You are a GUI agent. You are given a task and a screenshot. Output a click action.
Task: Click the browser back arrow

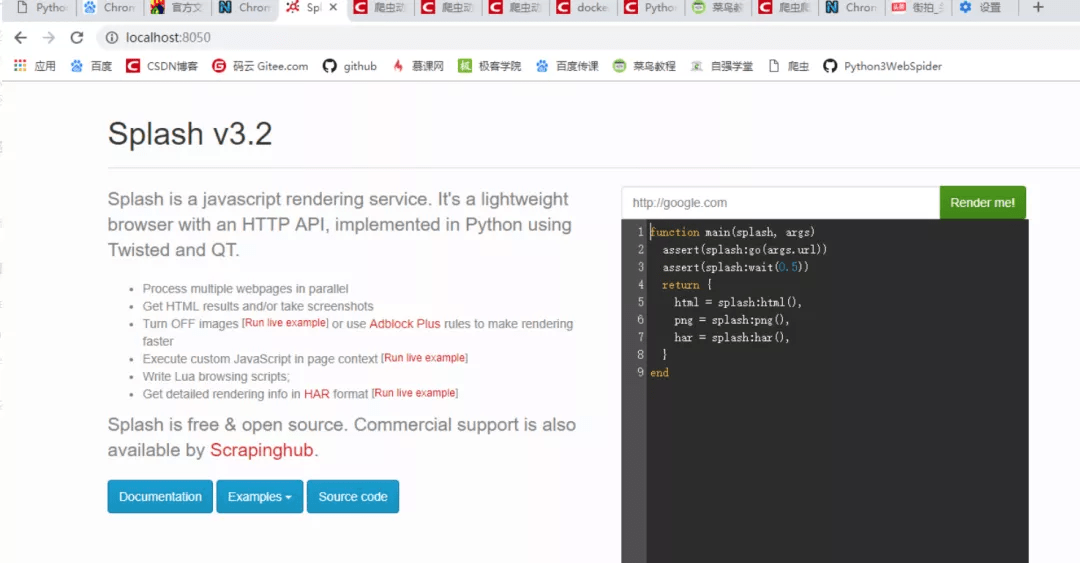[x=20, y=37]
